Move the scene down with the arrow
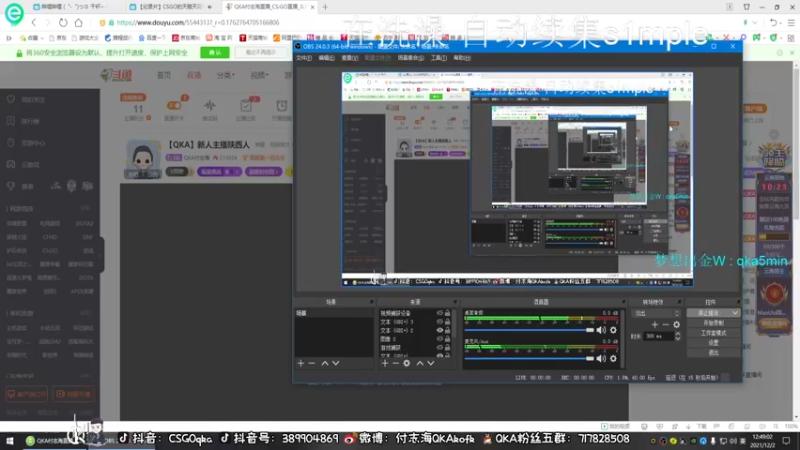Image resolution: width=800 pixels, height=450 pixels. point(336,363)
